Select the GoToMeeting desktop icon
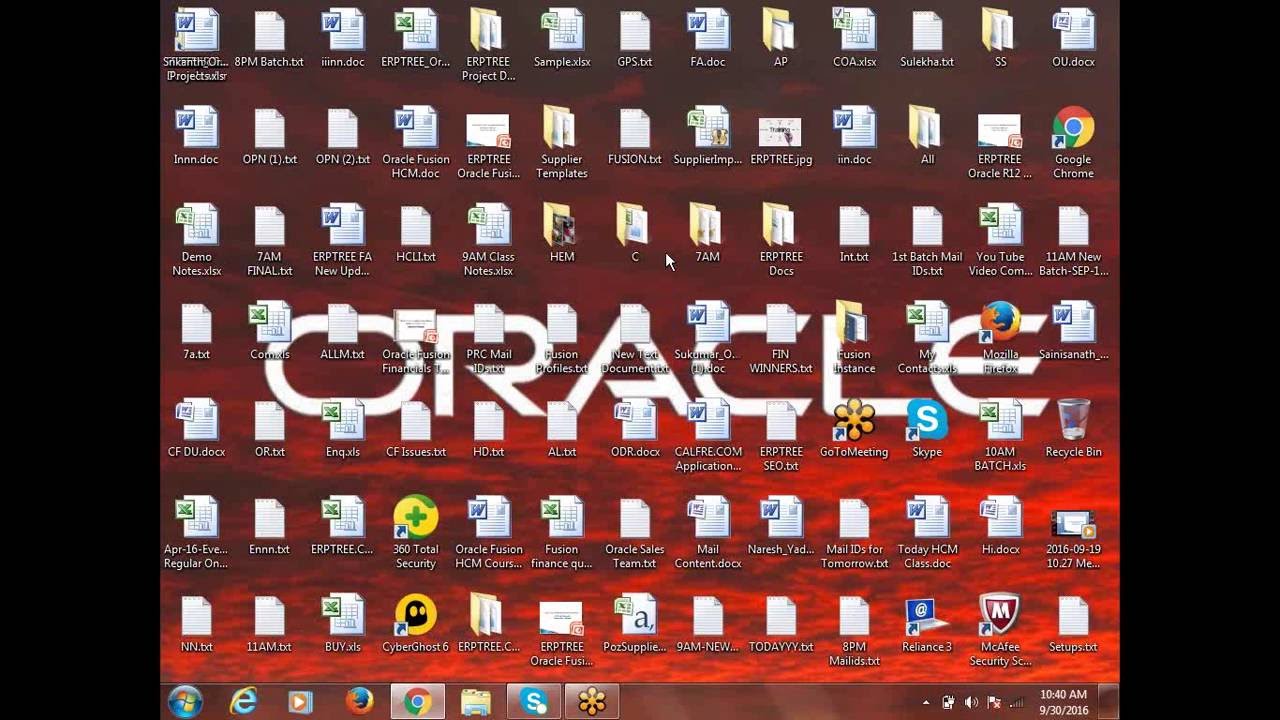Image resolution: width=1280 pixels, height=720 pixels. coord(854,430)
